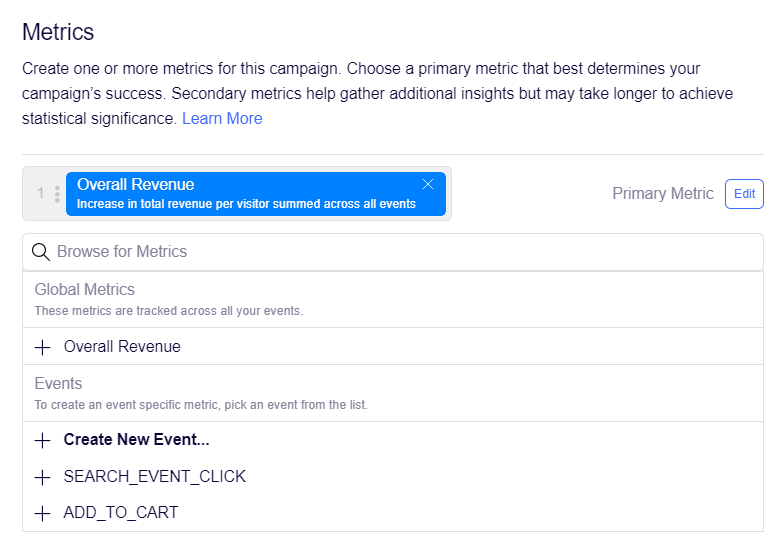Grab the drag handle on Overall Revenue metric
The width and height of the screenshot is (782, 557).
click(57, 193)
